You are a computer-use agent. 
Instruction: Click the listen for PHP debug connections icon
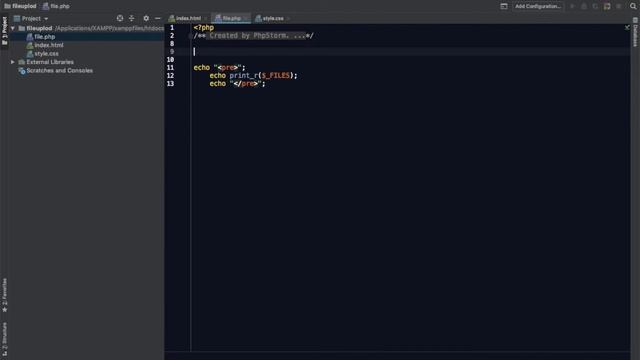point(607,6)
